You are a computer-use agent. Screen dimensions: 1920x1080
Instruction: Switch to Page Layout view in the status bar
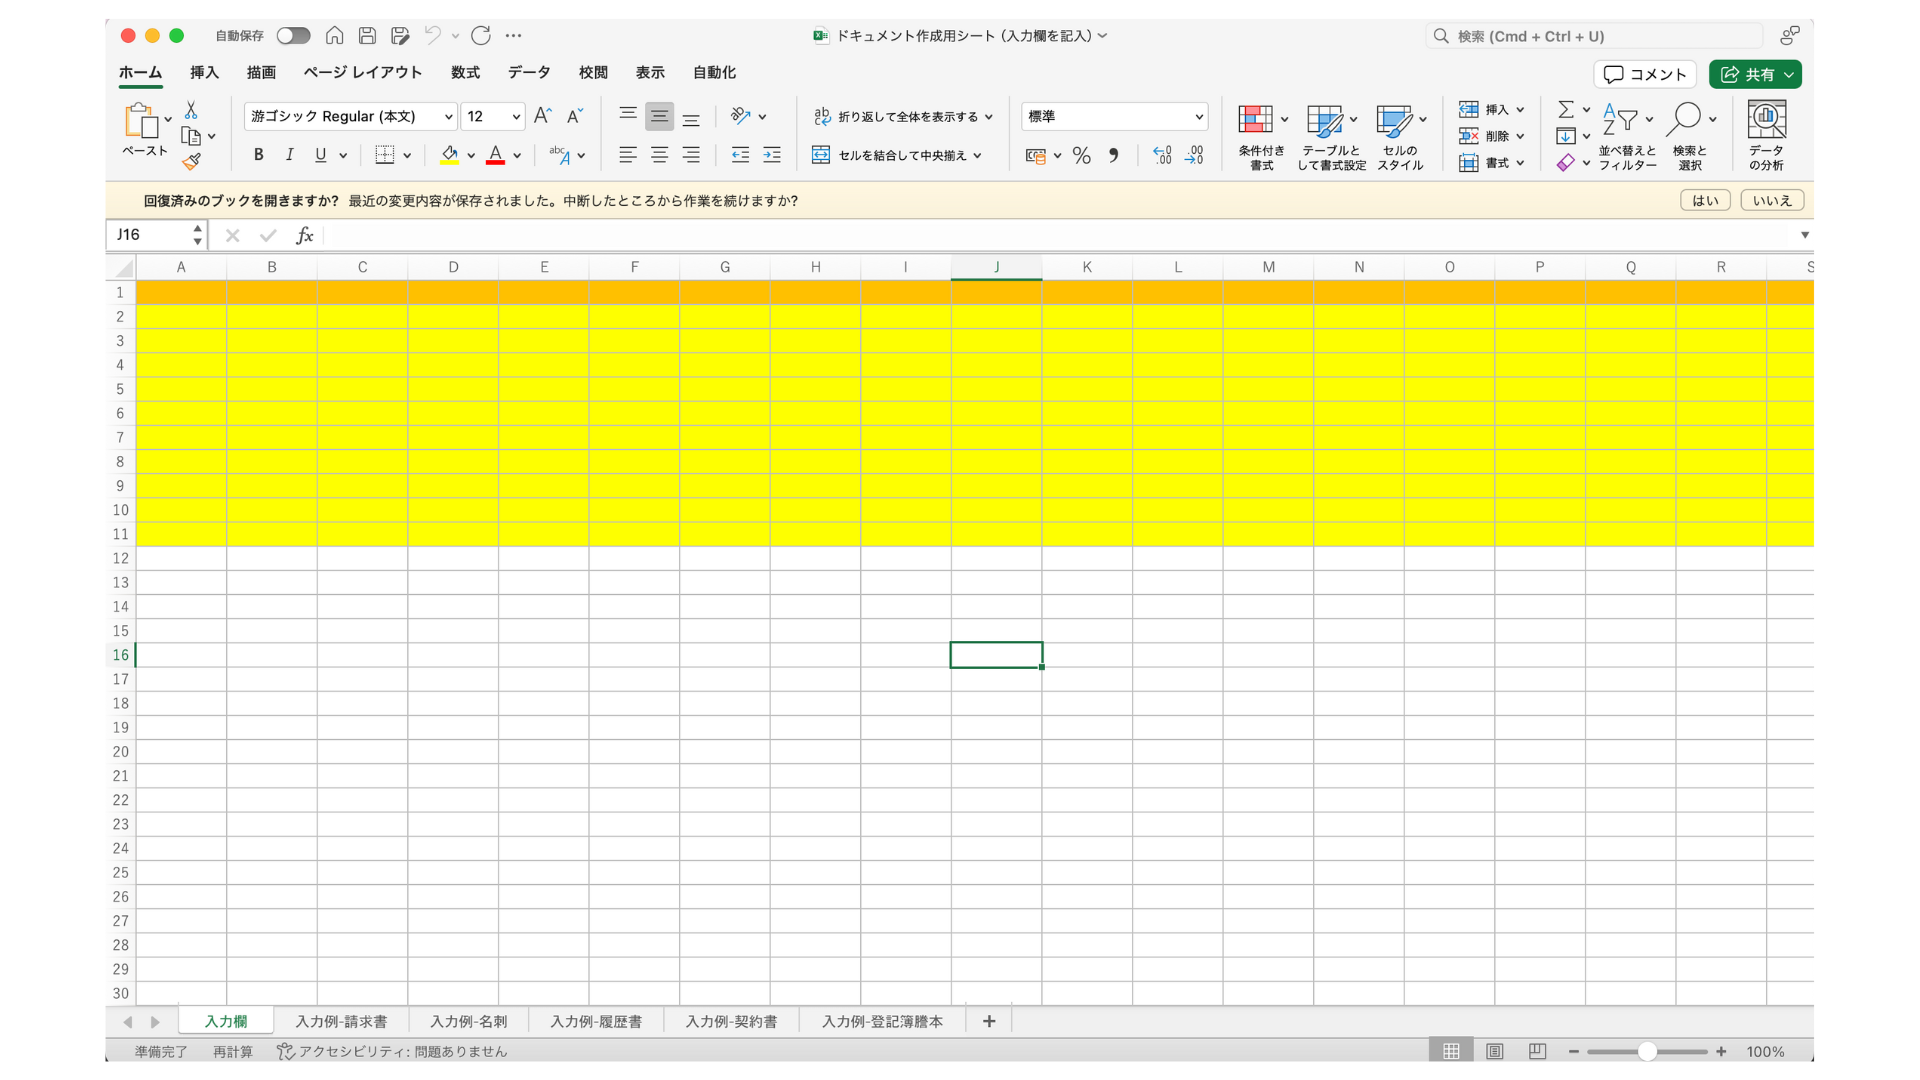click(x=1494, y=1051)
